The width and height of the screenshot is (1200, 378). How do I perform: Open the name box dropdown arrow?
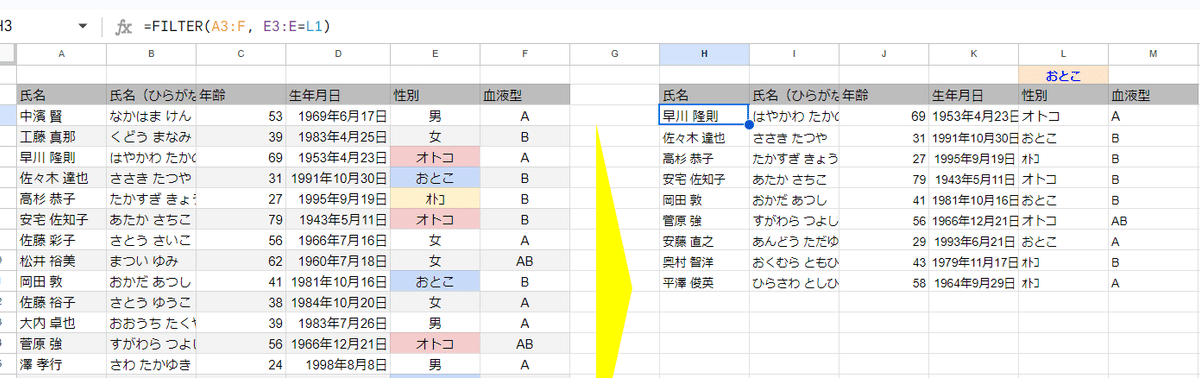83,26
